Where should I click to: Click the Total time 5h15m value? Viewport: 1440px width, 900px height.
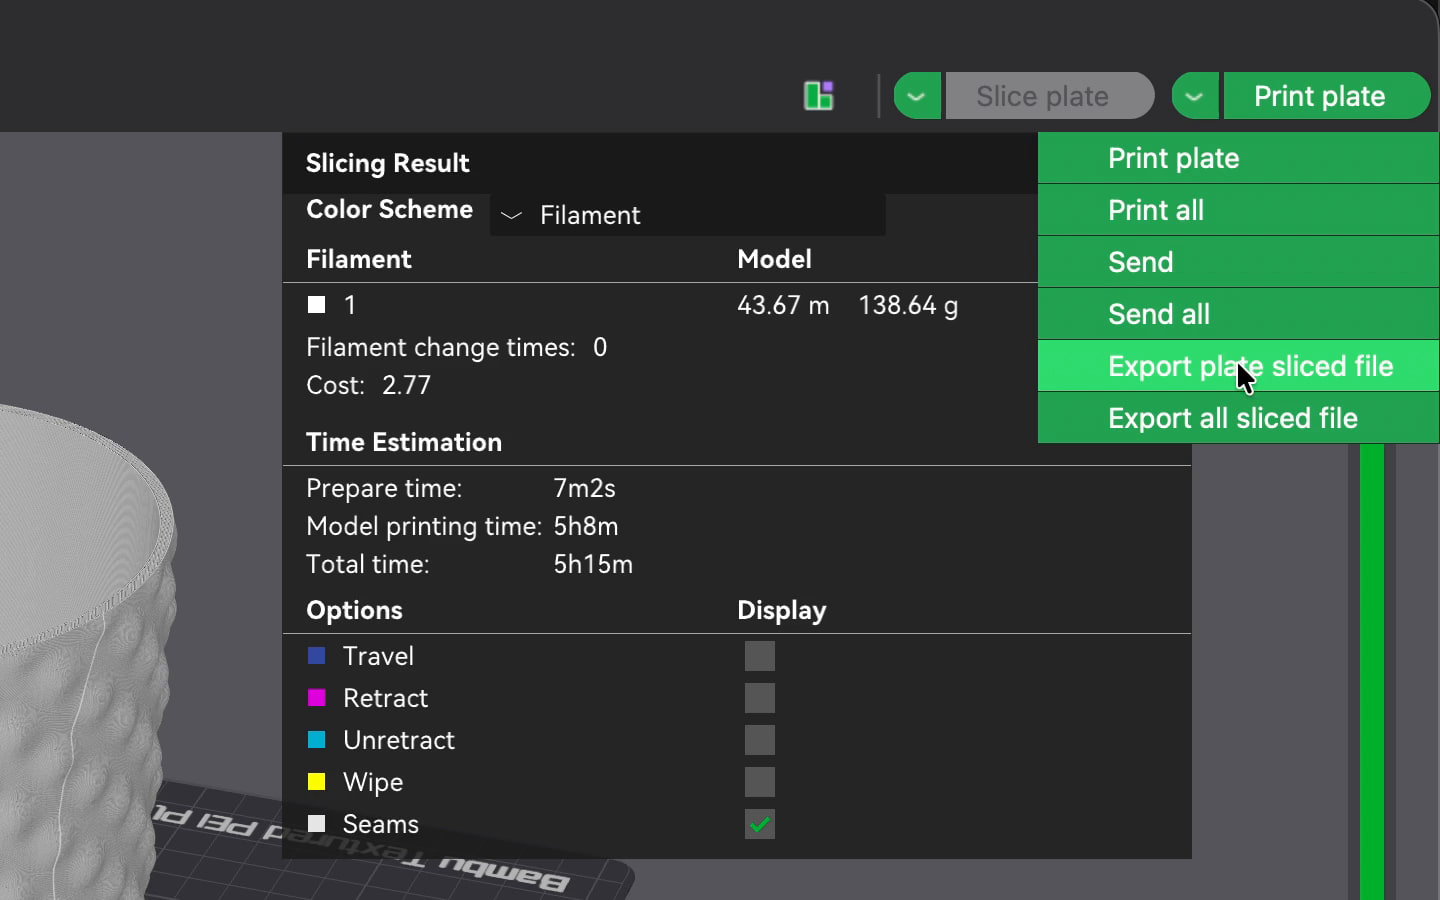(593, 564)
